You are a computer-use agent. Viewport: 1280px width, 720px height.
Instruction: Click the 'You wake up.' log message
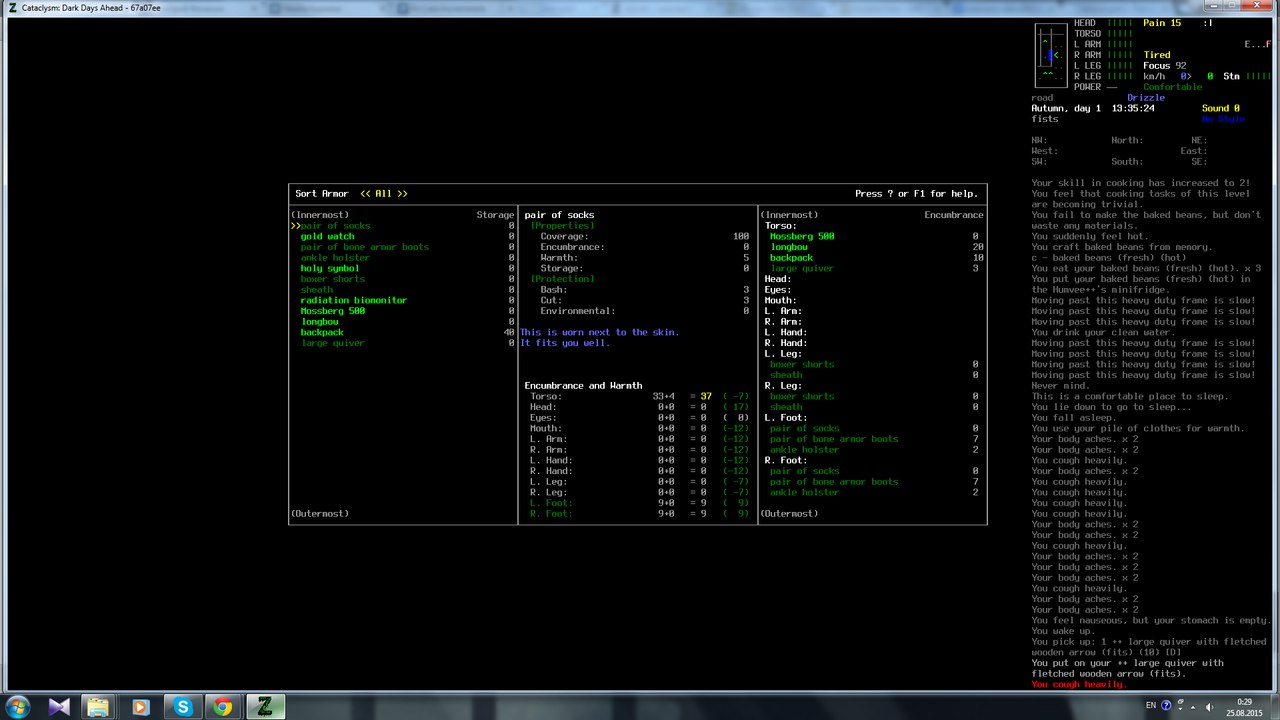tap(1065, 631)
